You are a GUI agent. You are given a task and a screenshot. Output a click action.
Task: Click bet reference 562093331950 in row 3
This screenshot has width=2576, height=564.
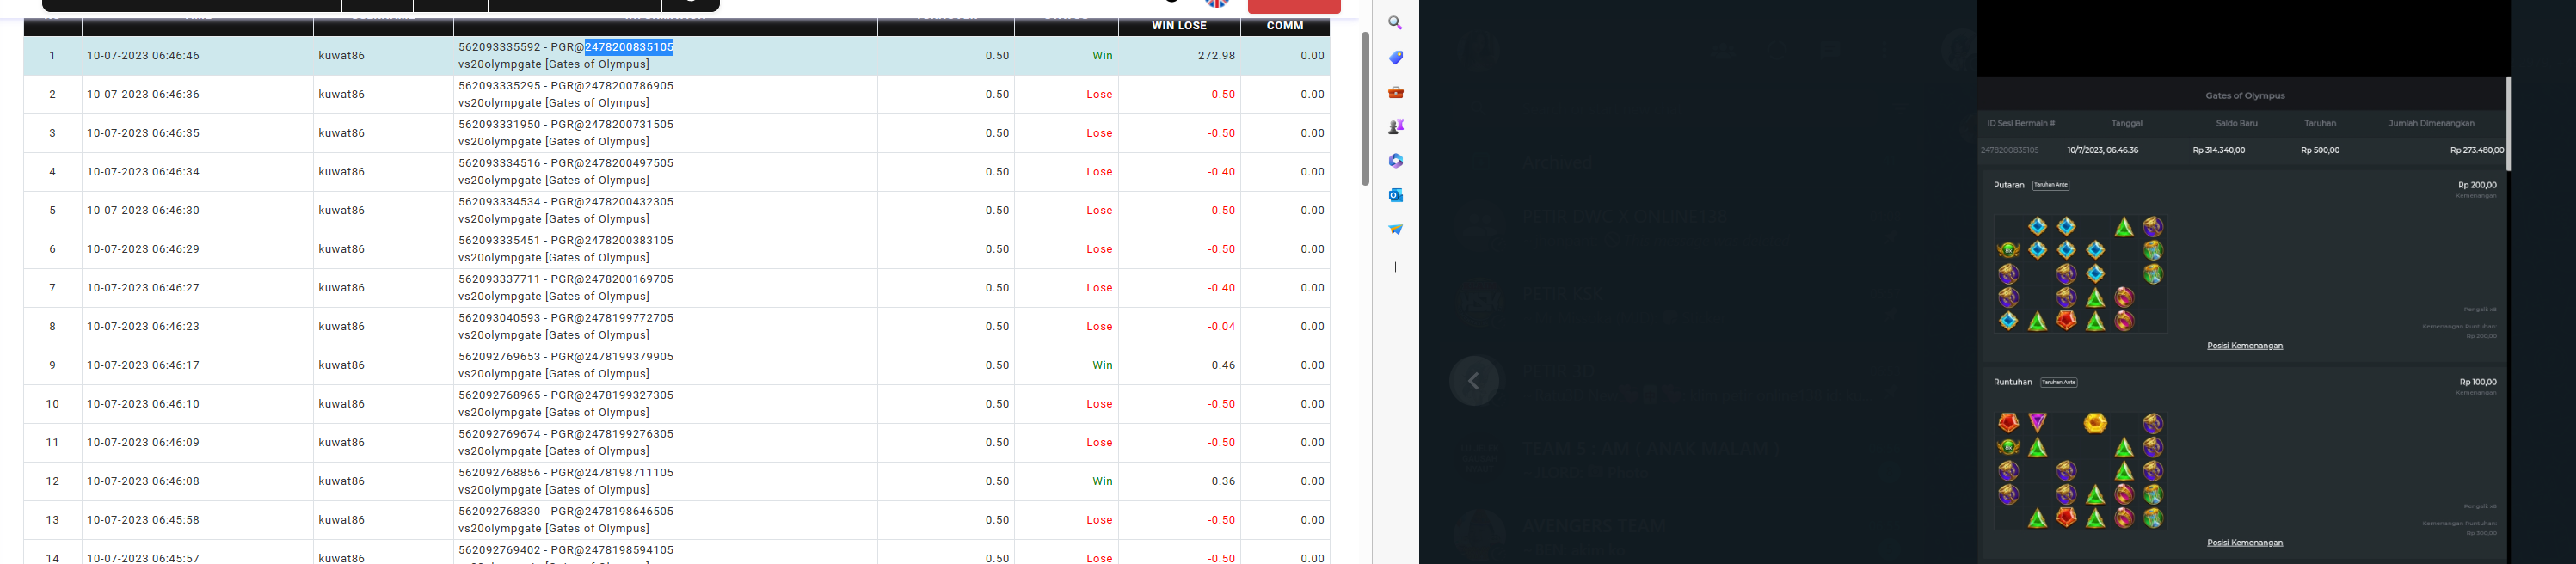click(499, 125)
